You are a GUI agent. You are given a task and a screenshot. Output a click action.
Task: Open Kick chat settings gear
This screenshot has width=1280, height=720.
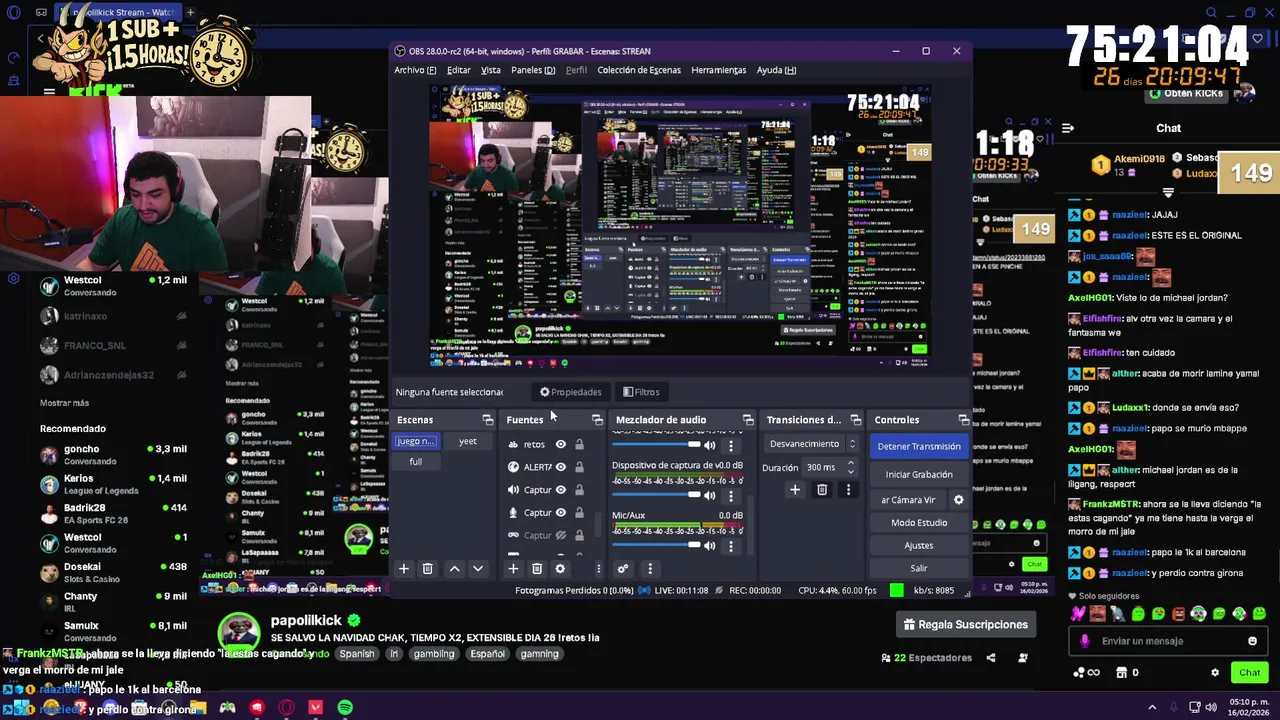pyautogui.click(x=1215, y=673)
